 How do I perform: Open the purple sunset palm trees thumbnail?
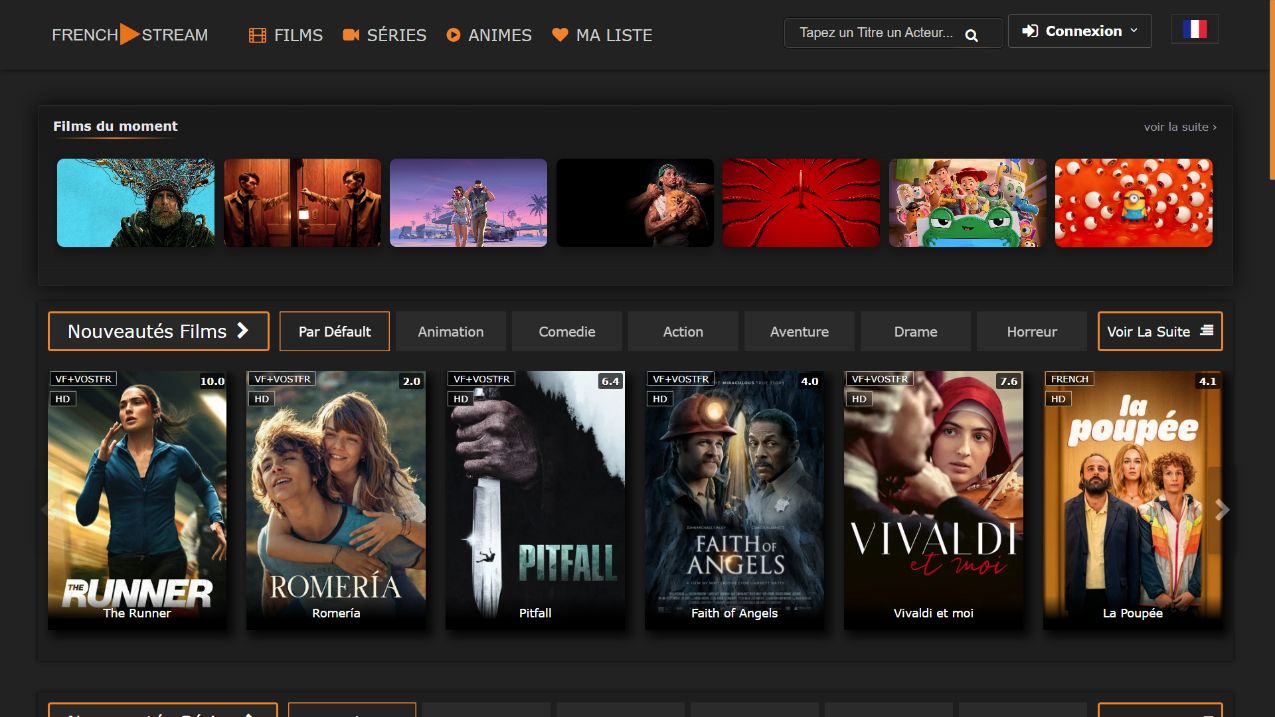coord(468,203)
